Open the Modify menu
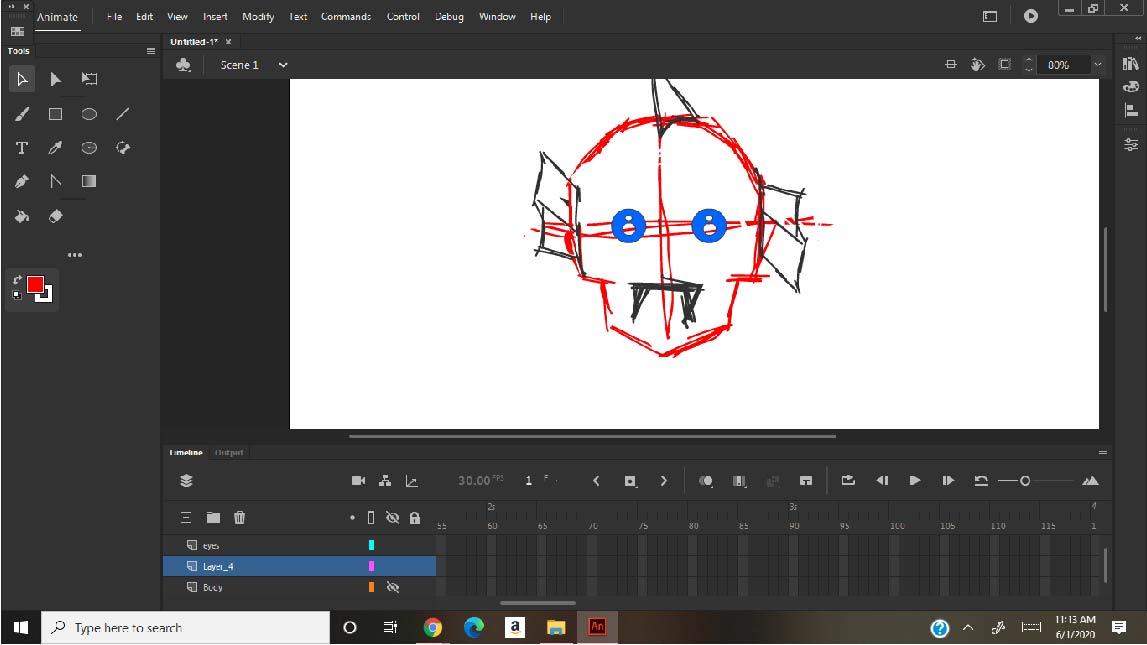 click(x=258, y=17)
